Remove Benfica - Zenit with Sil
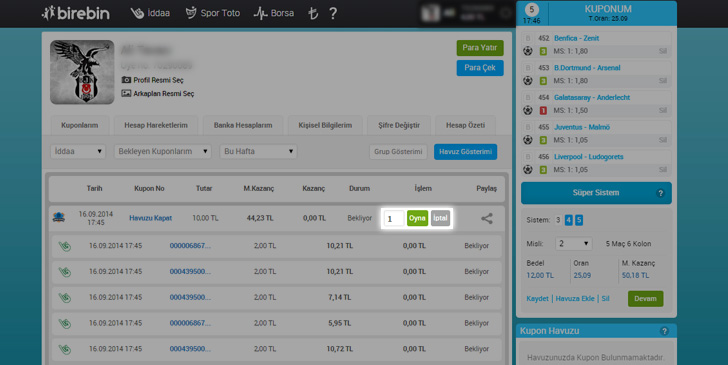The image size is (728, 365). pyautogui.click(x=663, y=51)
